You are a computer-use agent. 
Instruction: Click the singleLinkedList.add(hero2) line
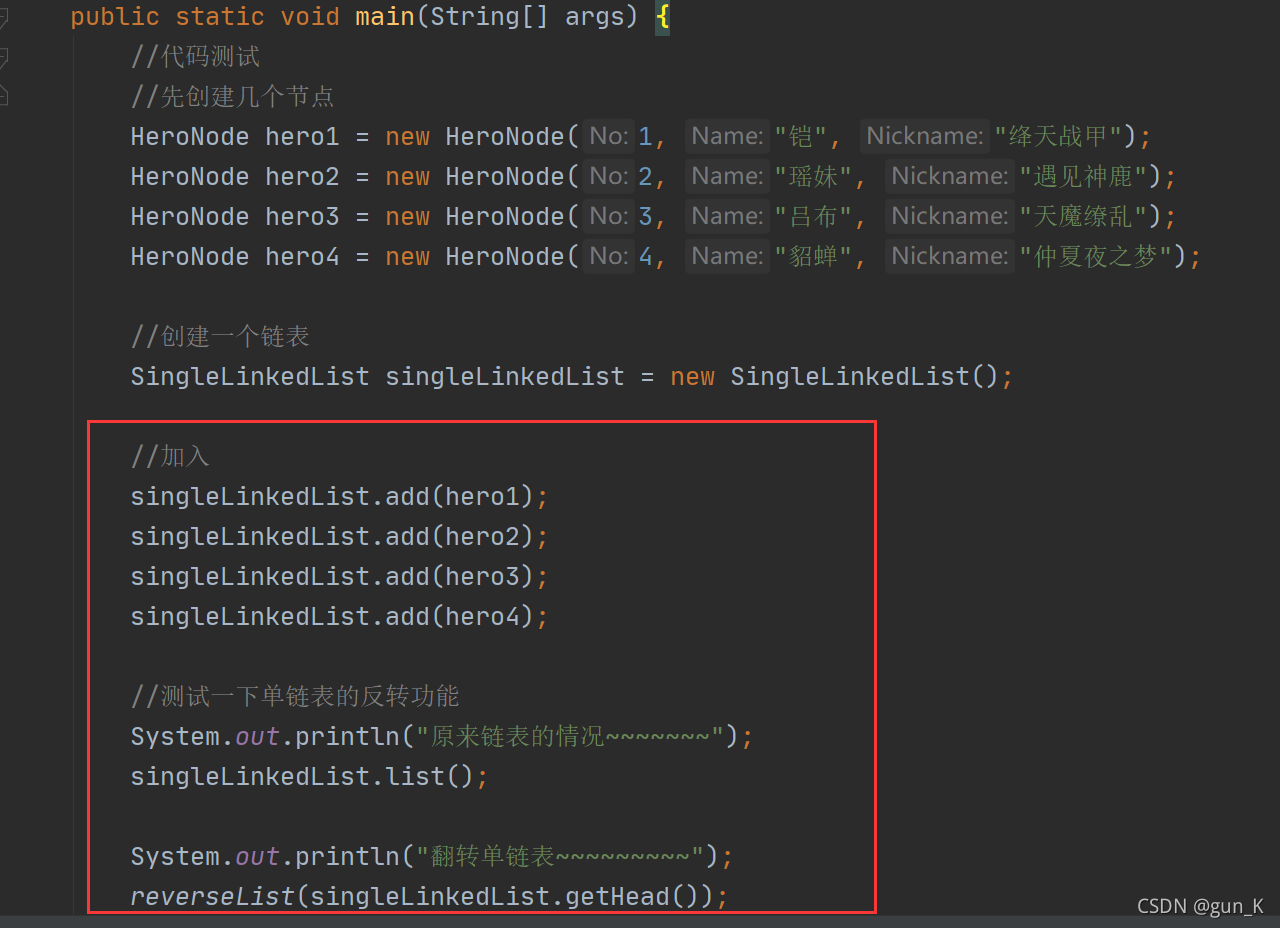click(x=340, y=537)
